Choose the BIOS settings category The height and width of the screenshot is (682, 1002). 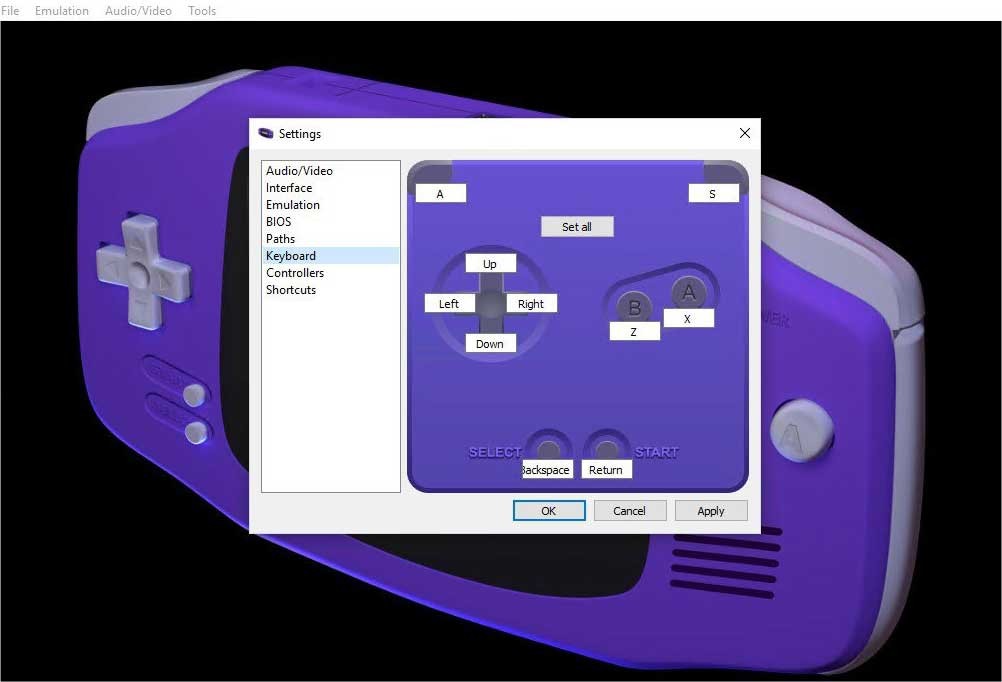[279, 222]
